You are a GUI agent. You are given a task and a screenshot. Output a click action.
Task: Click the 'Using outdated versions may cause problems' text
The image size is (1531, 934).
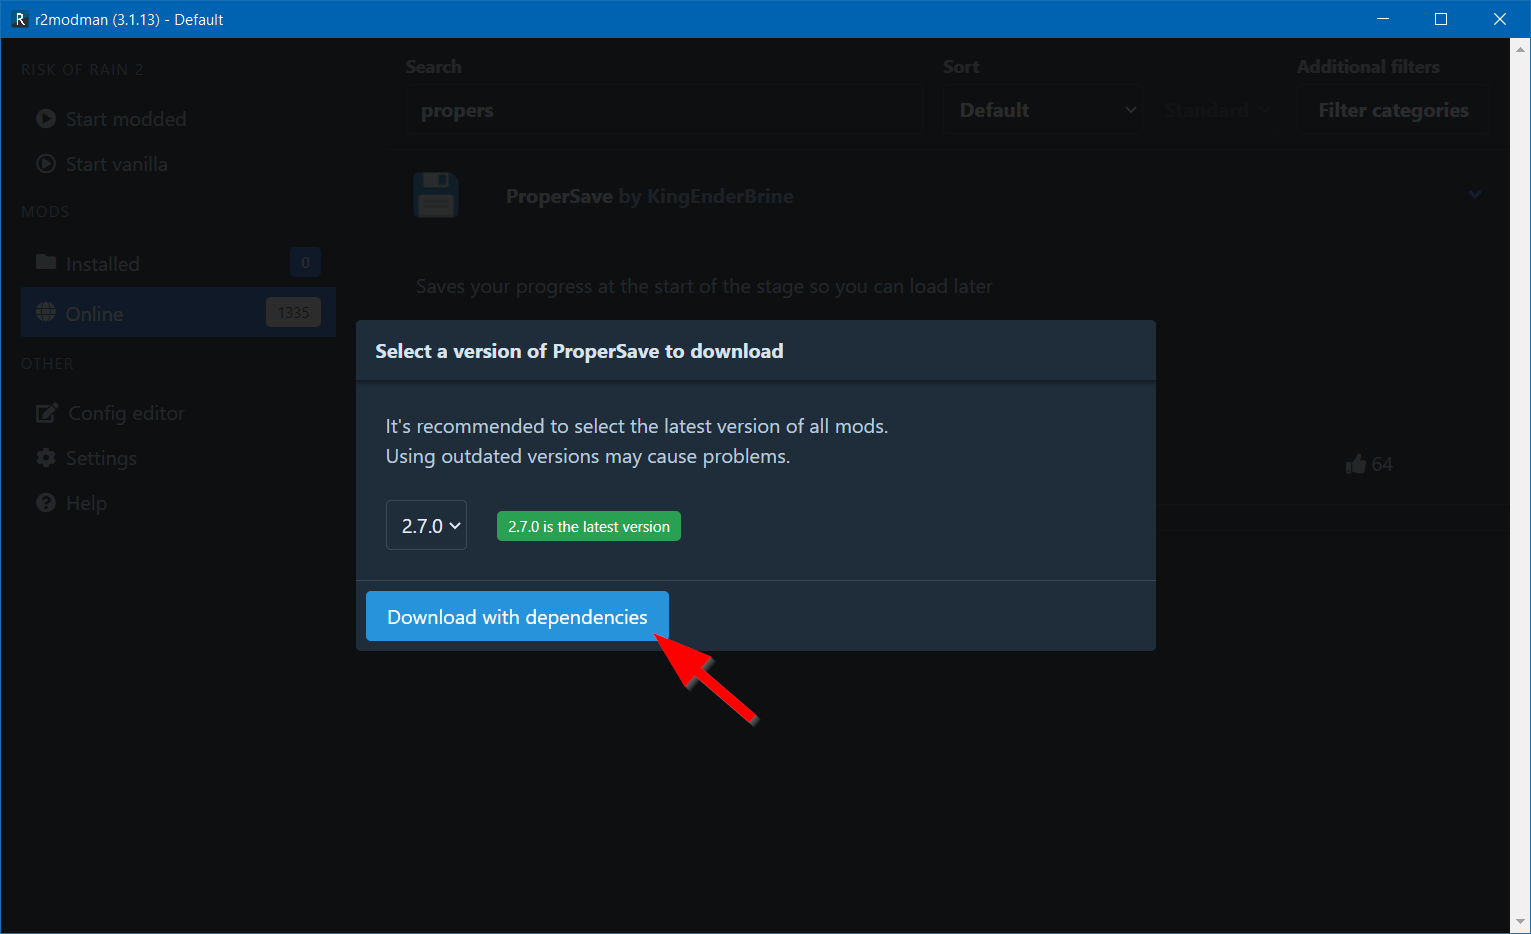click(x=588, y=457)
